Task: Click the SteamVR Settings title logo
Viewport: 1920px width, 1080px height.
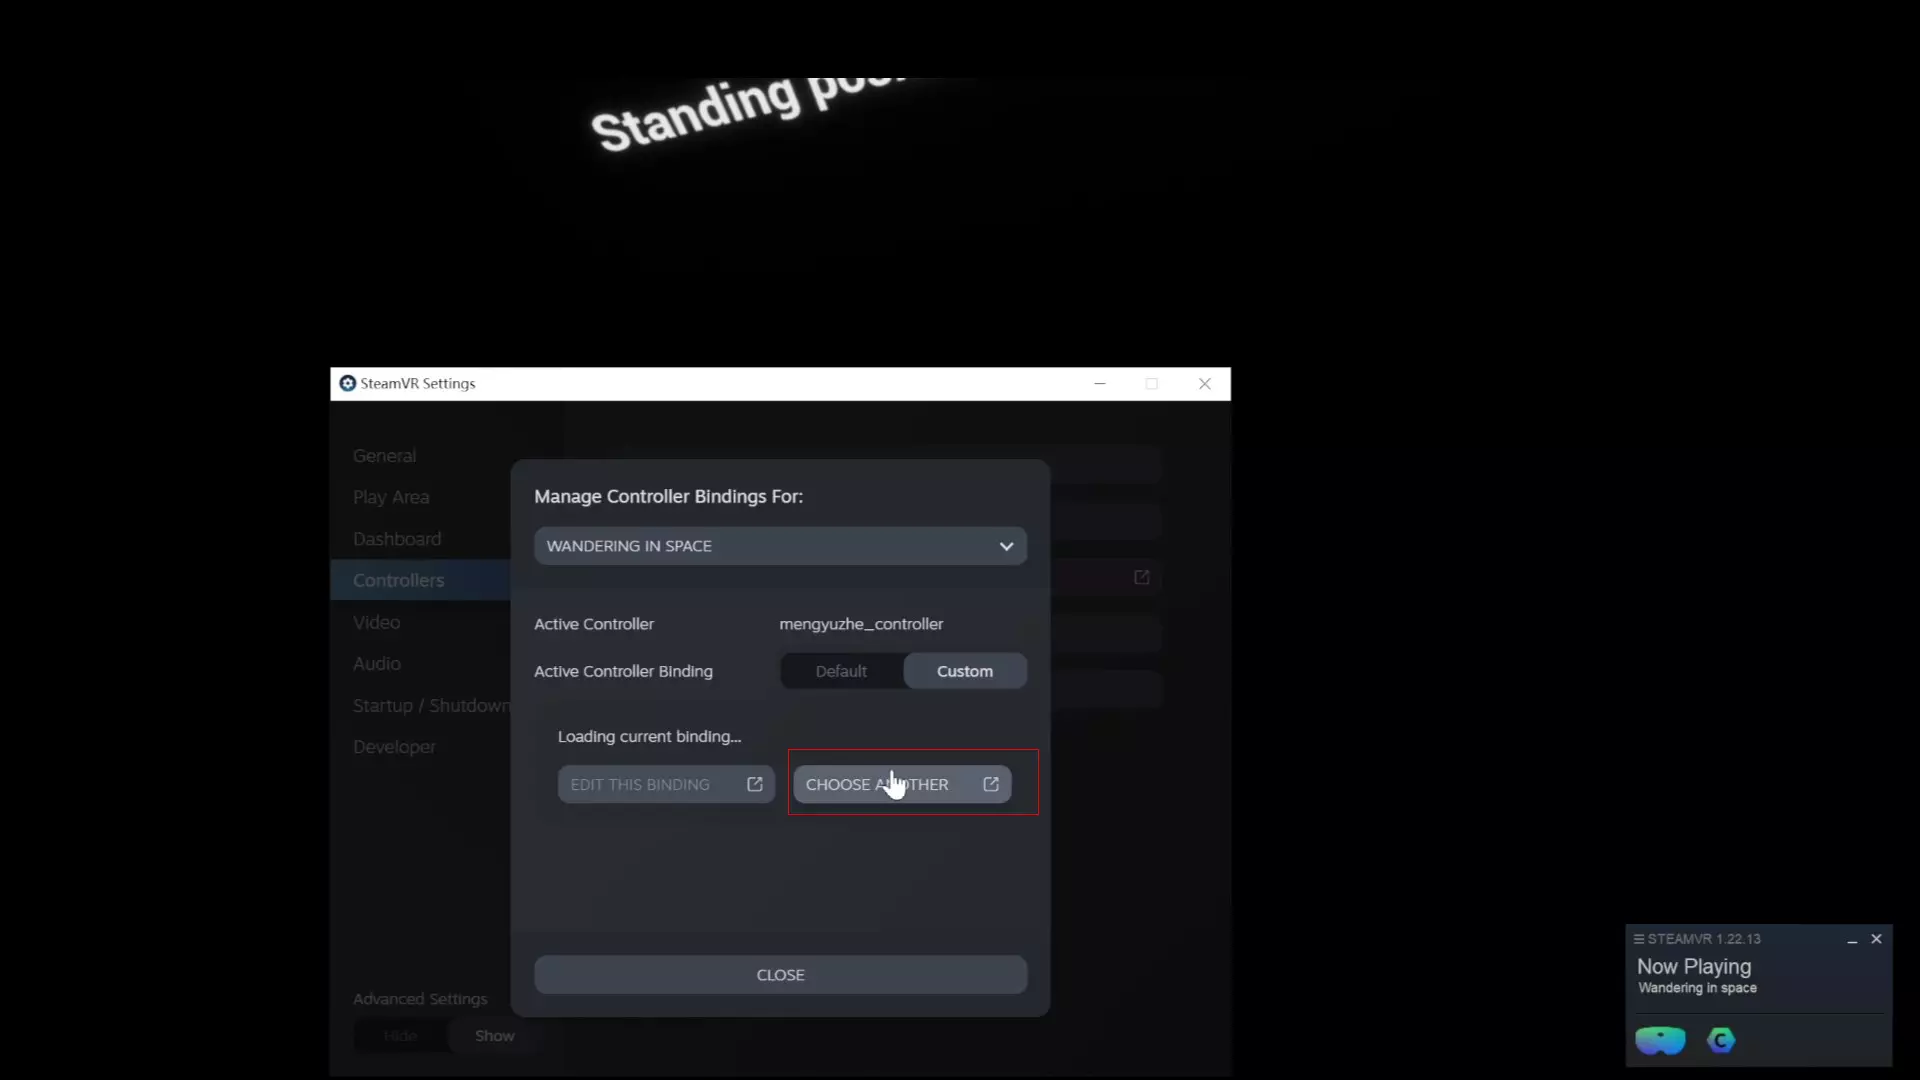Action: point(348,384)
